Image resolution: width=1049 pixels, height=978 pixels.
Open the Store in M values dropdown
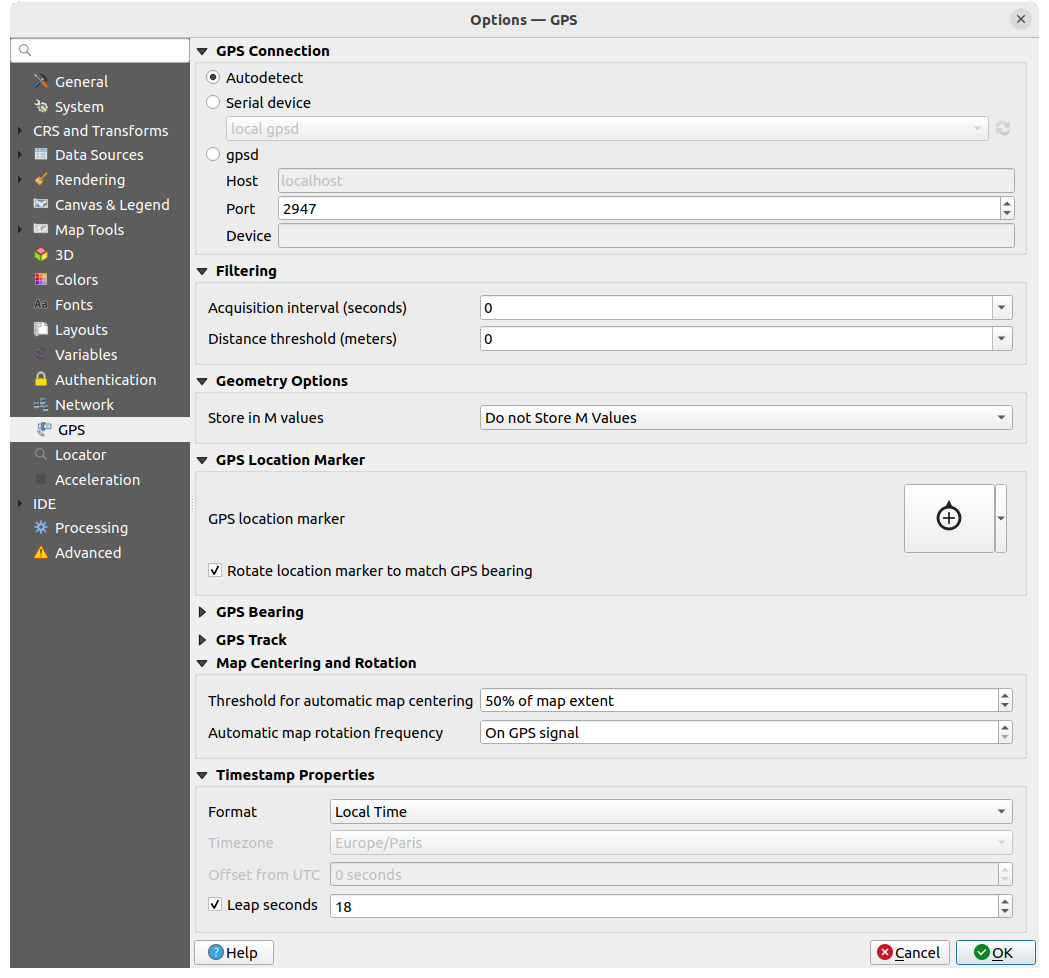coord(745,418)
